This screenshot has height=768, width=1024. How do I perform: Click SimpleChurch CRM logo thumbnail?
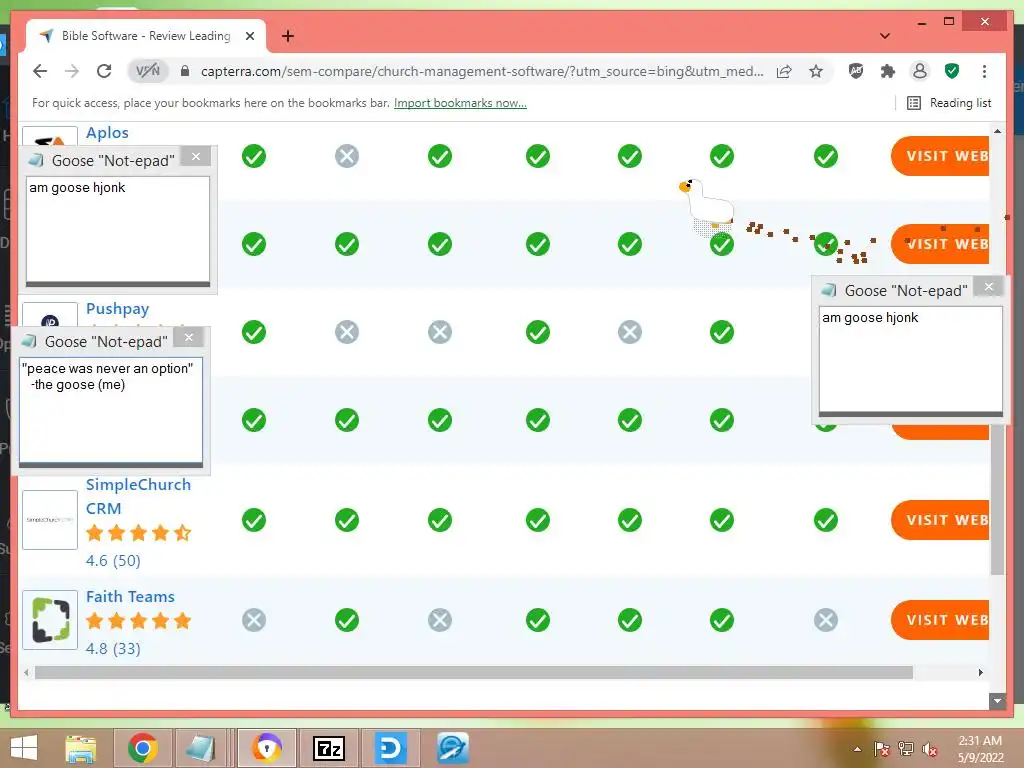pyautogui.click(x=50, y=520)
